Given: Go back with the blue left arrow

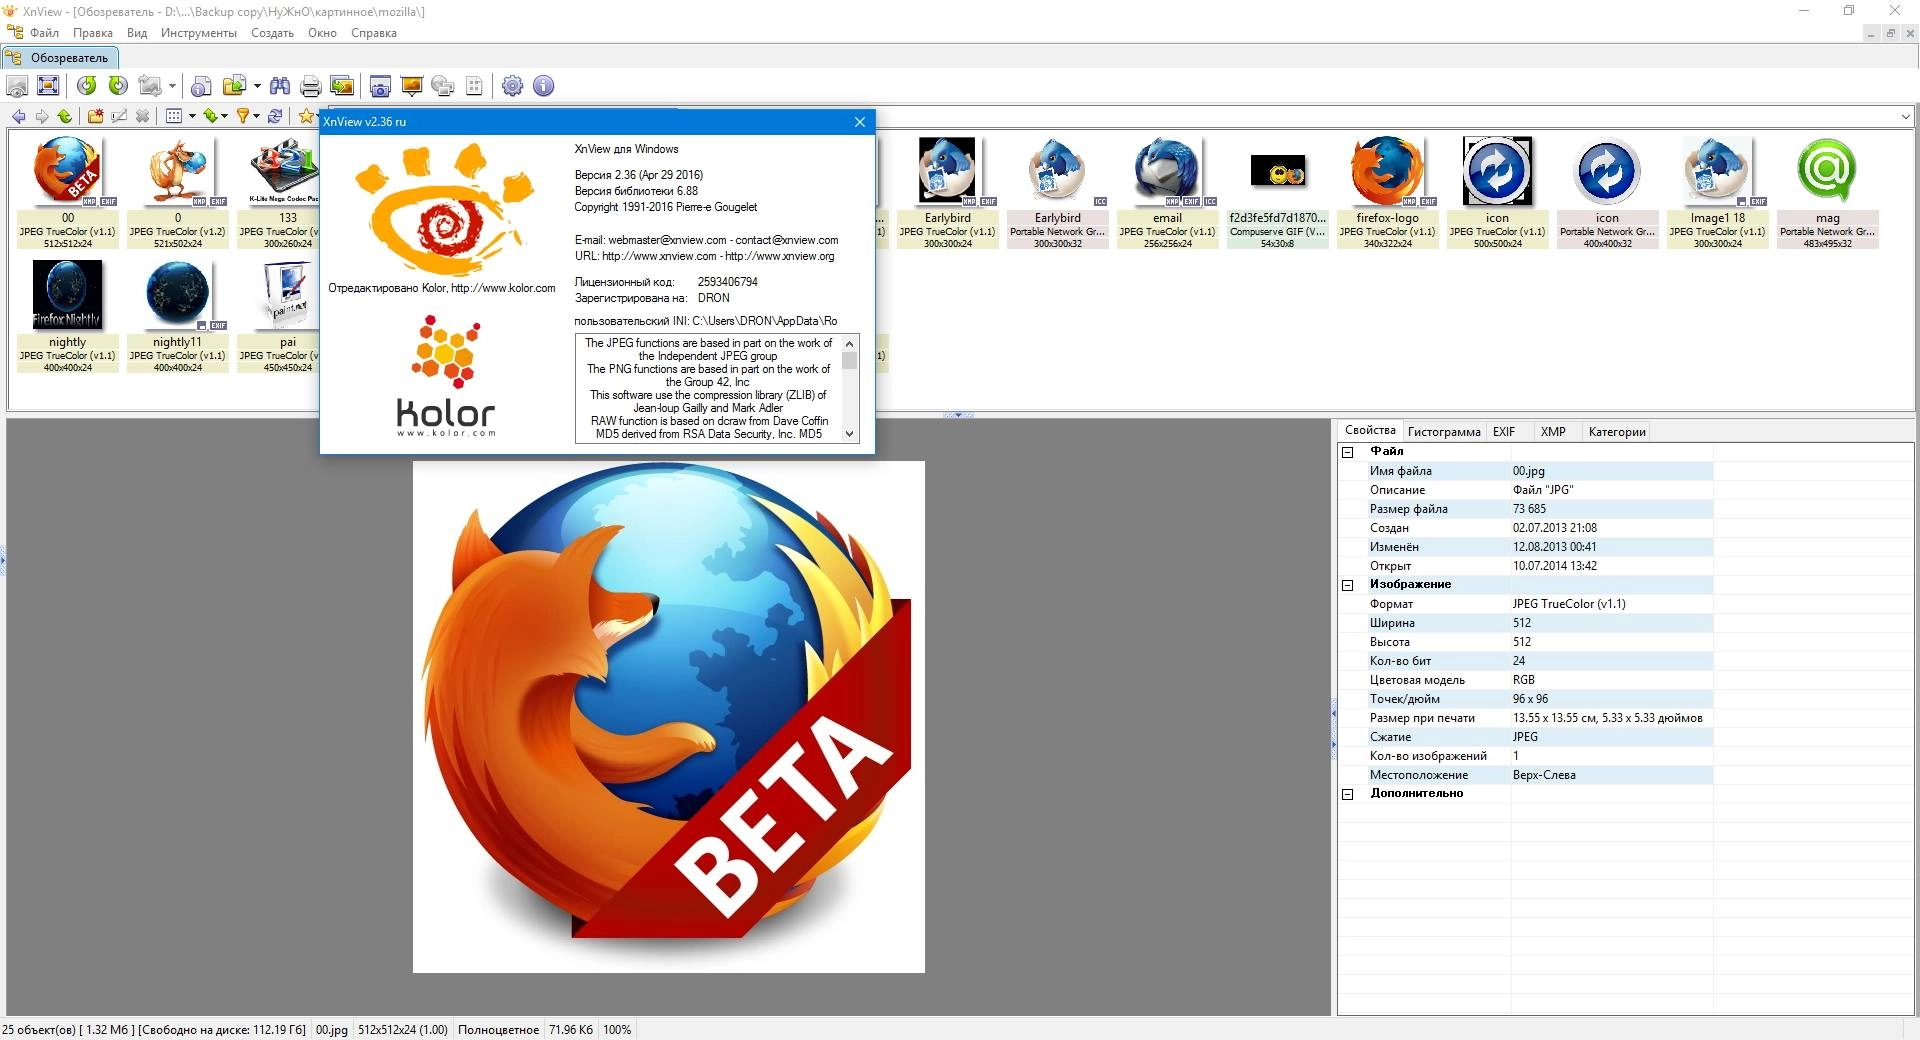Looking at the screenshot, I should pyautogui.click(x=18, y=116).
